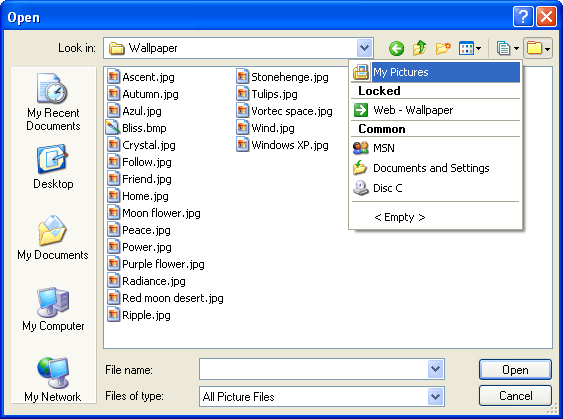The height and width of the screenshot is (419, 563).
Task: Select My Pictures menu entry
Action: click(436, 72)
